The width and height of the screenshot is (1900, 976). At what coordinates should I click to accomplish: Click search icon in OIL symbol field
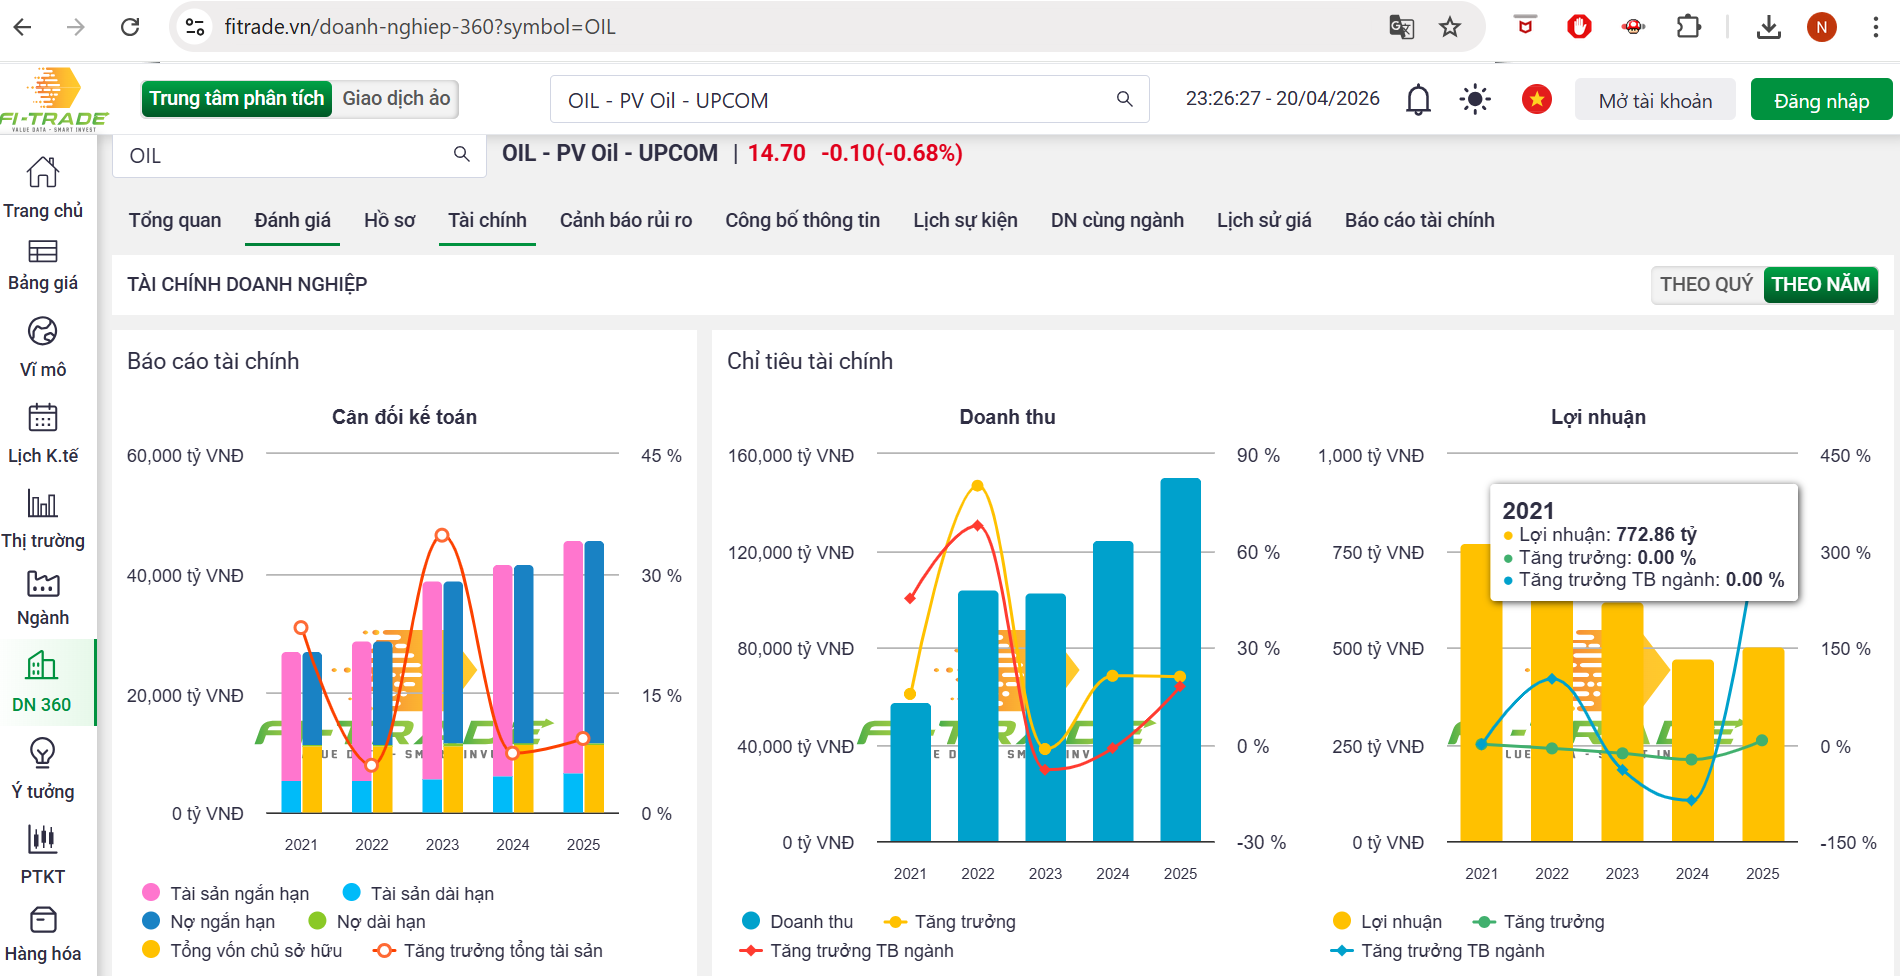click(x=461, y=154)
